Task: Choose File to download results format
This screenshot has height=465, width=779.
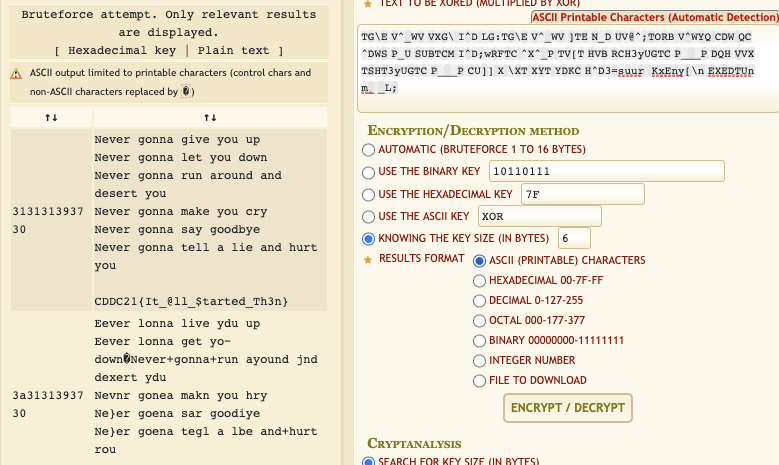Action: [479, 381]
